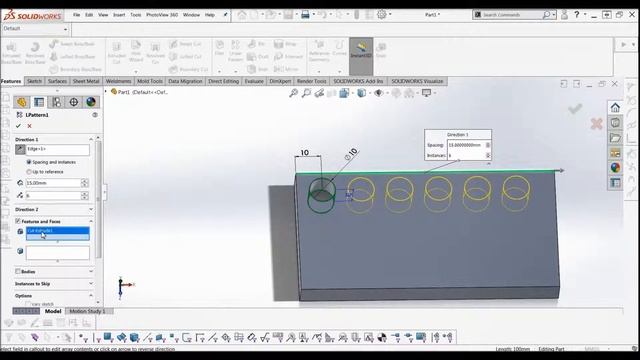Open the DisplayManager color sphere tab
640x360 pixels.
coord(91,102)
